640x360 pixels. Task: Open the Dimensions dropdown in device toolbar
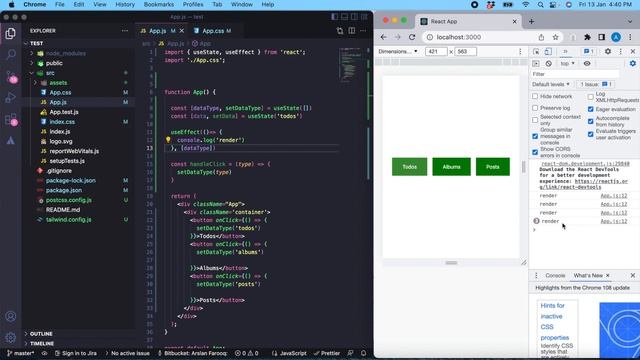398,51
